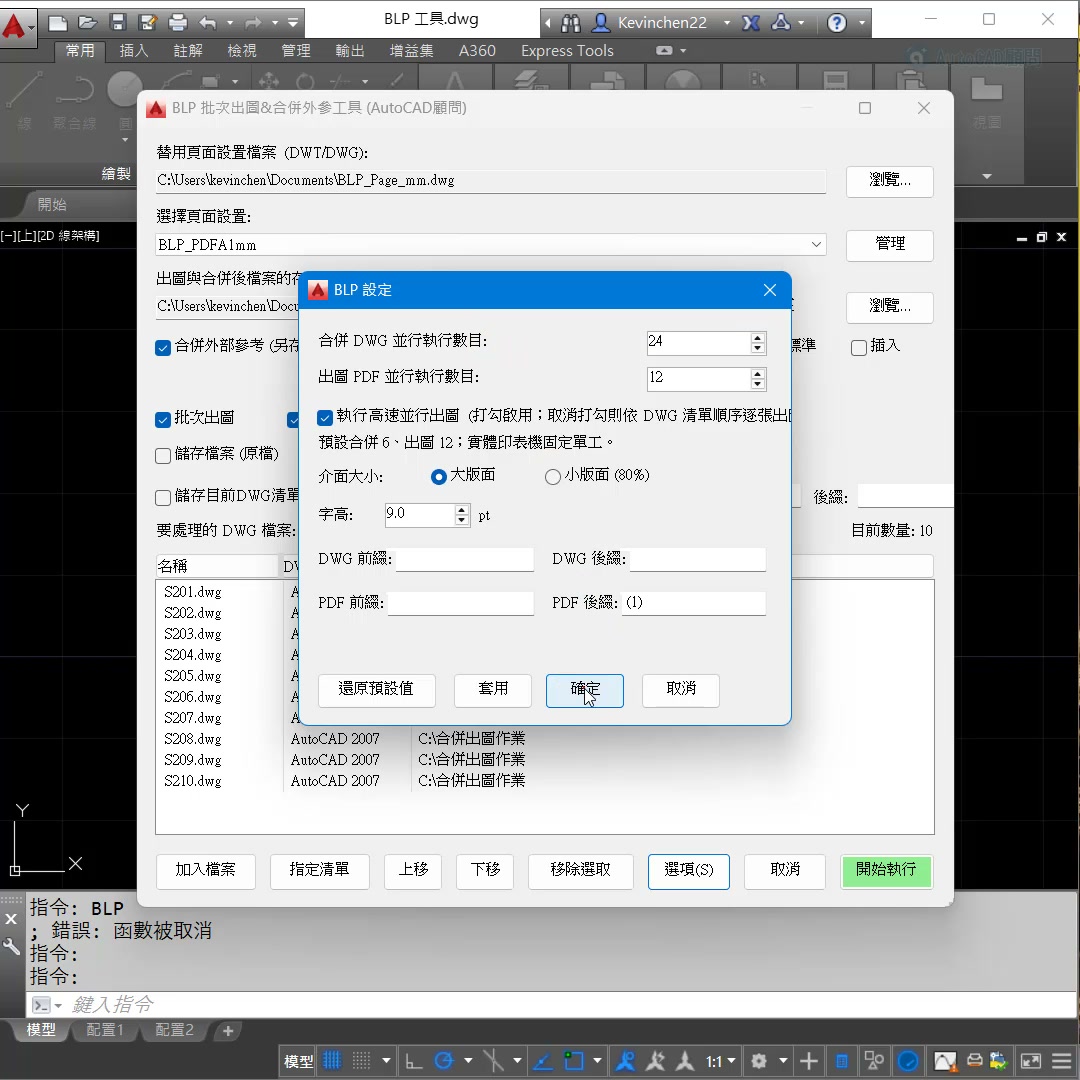Click the wrench icon on command line

point(11,946)
